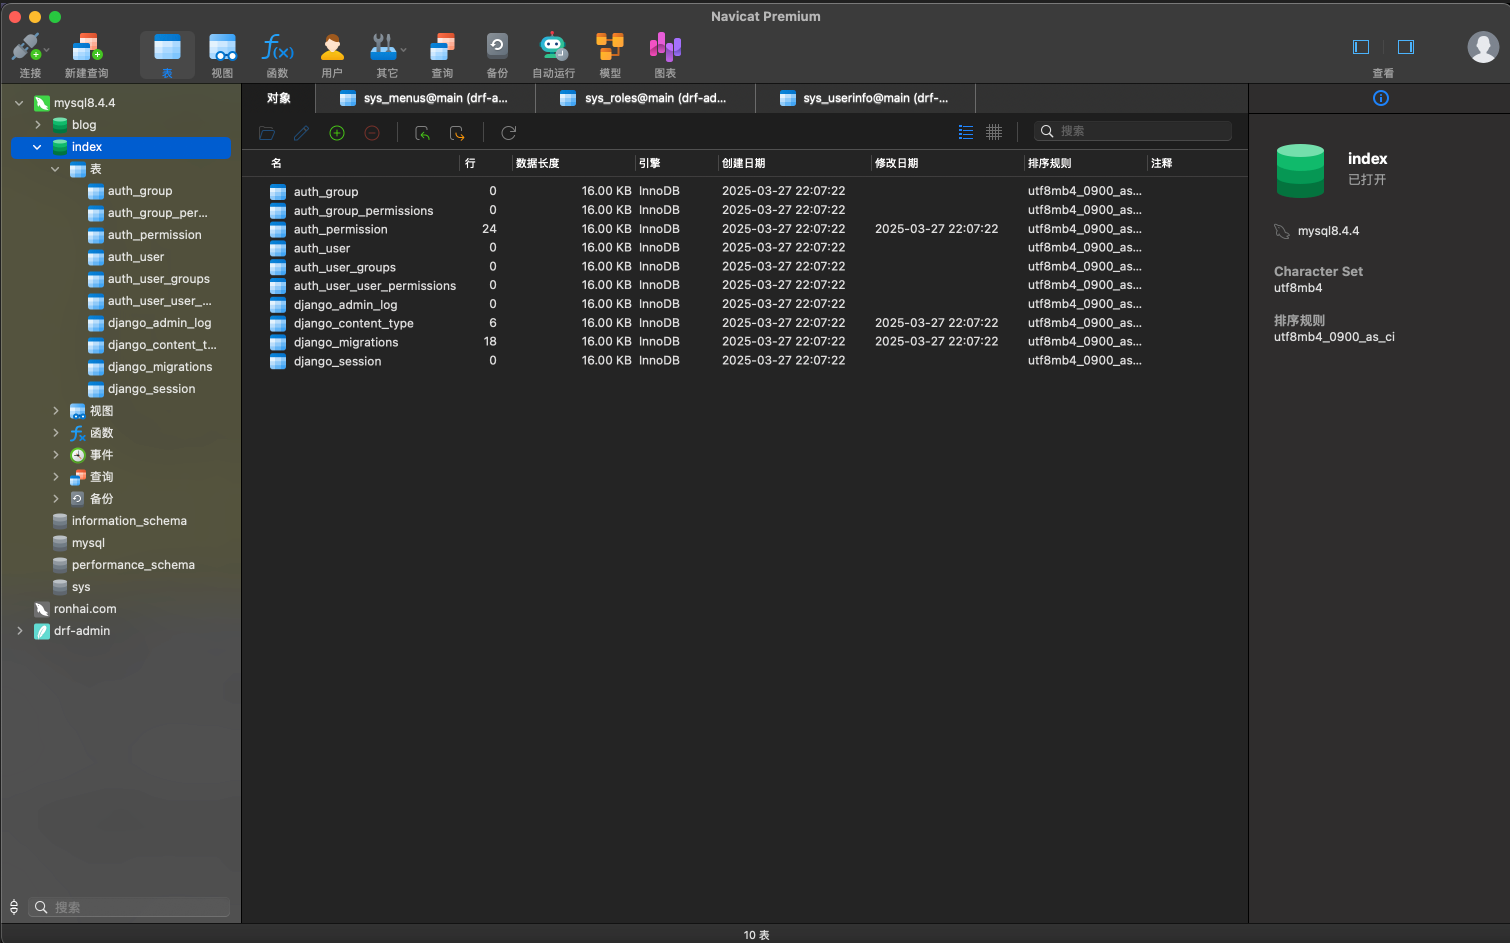
Task: Click the open table folder icon
Action: pyautogui.click(x=267, y=133)
